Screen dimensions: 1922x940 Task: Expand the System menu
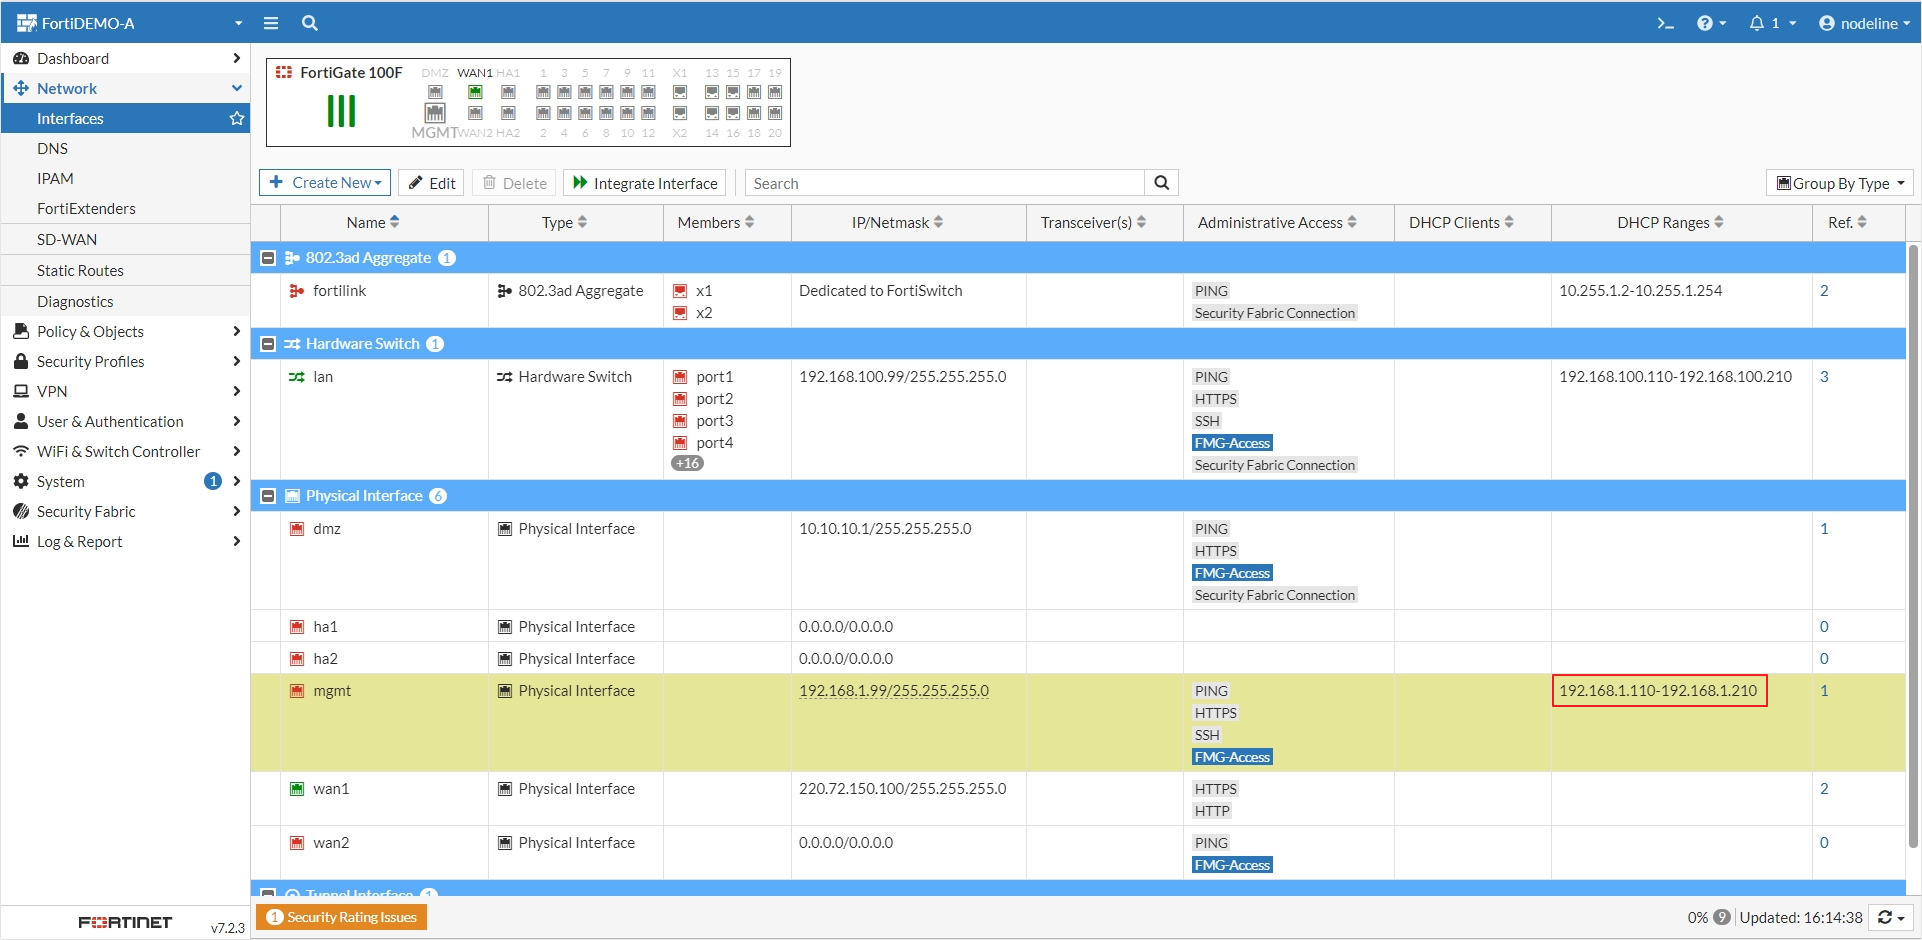tap(125, 481)
